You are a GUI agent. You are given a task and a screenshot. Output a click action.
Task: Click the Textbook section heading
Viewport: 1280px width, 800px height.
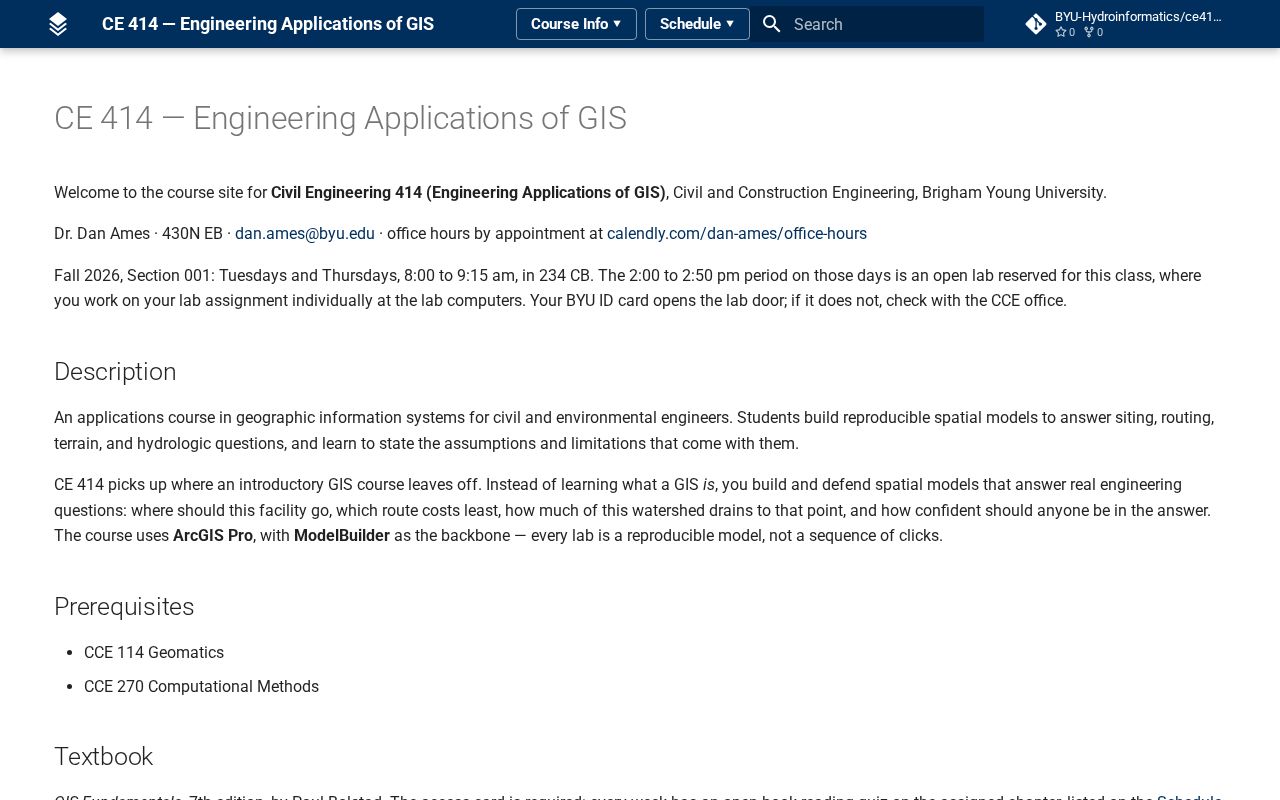[103, 757]
